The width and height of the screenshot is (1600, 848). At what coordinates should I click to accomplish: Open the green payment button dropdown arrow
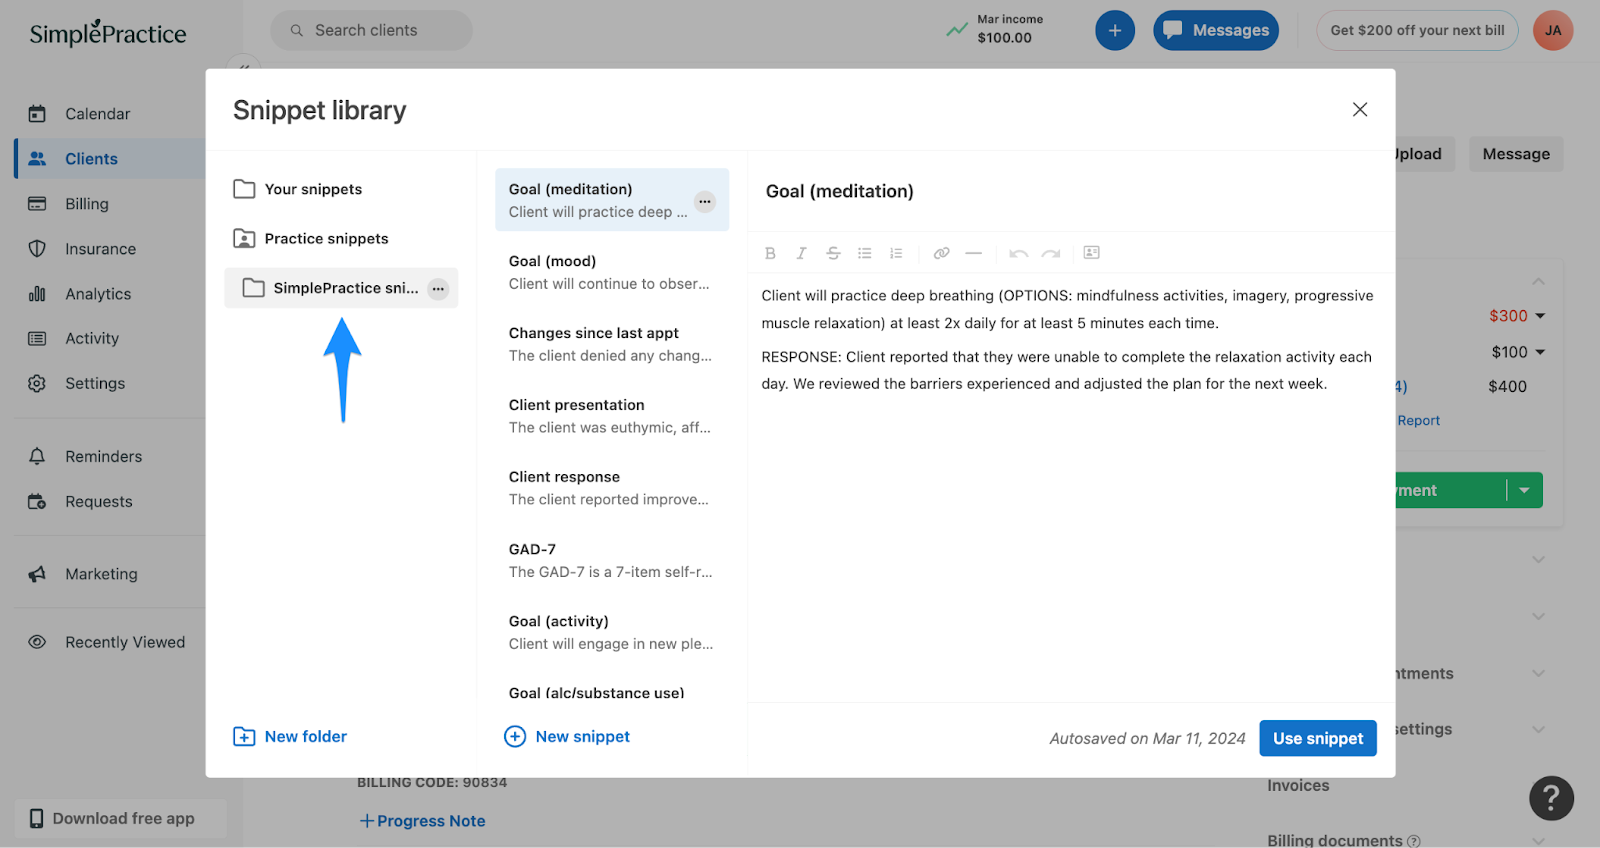(1524, 490)
